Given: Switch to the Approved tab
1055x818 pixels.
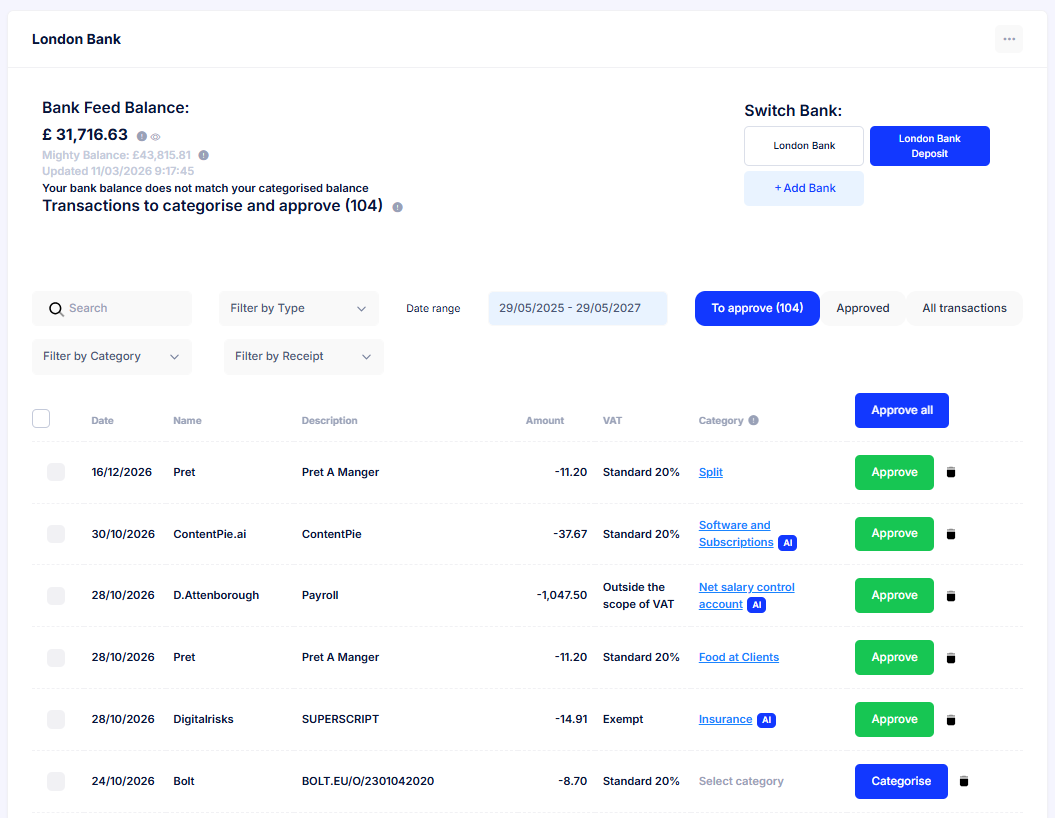Looking at the screenshot, I should click(x=863, y=309).
